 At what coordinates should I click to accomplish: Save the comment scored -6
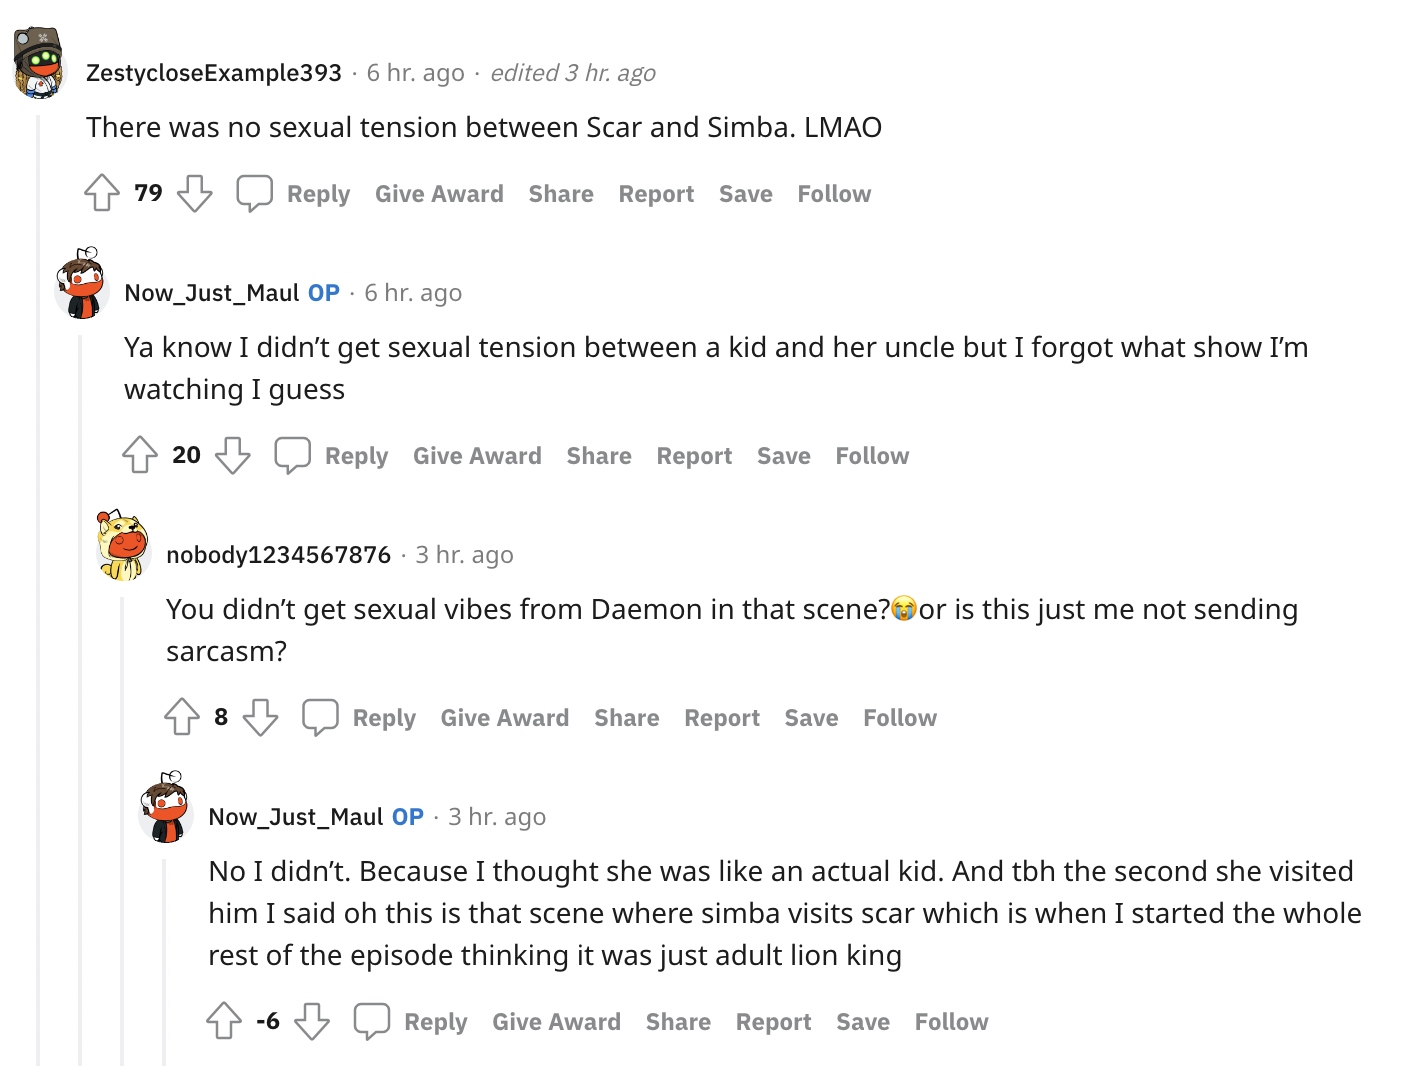click(863, 1022)
